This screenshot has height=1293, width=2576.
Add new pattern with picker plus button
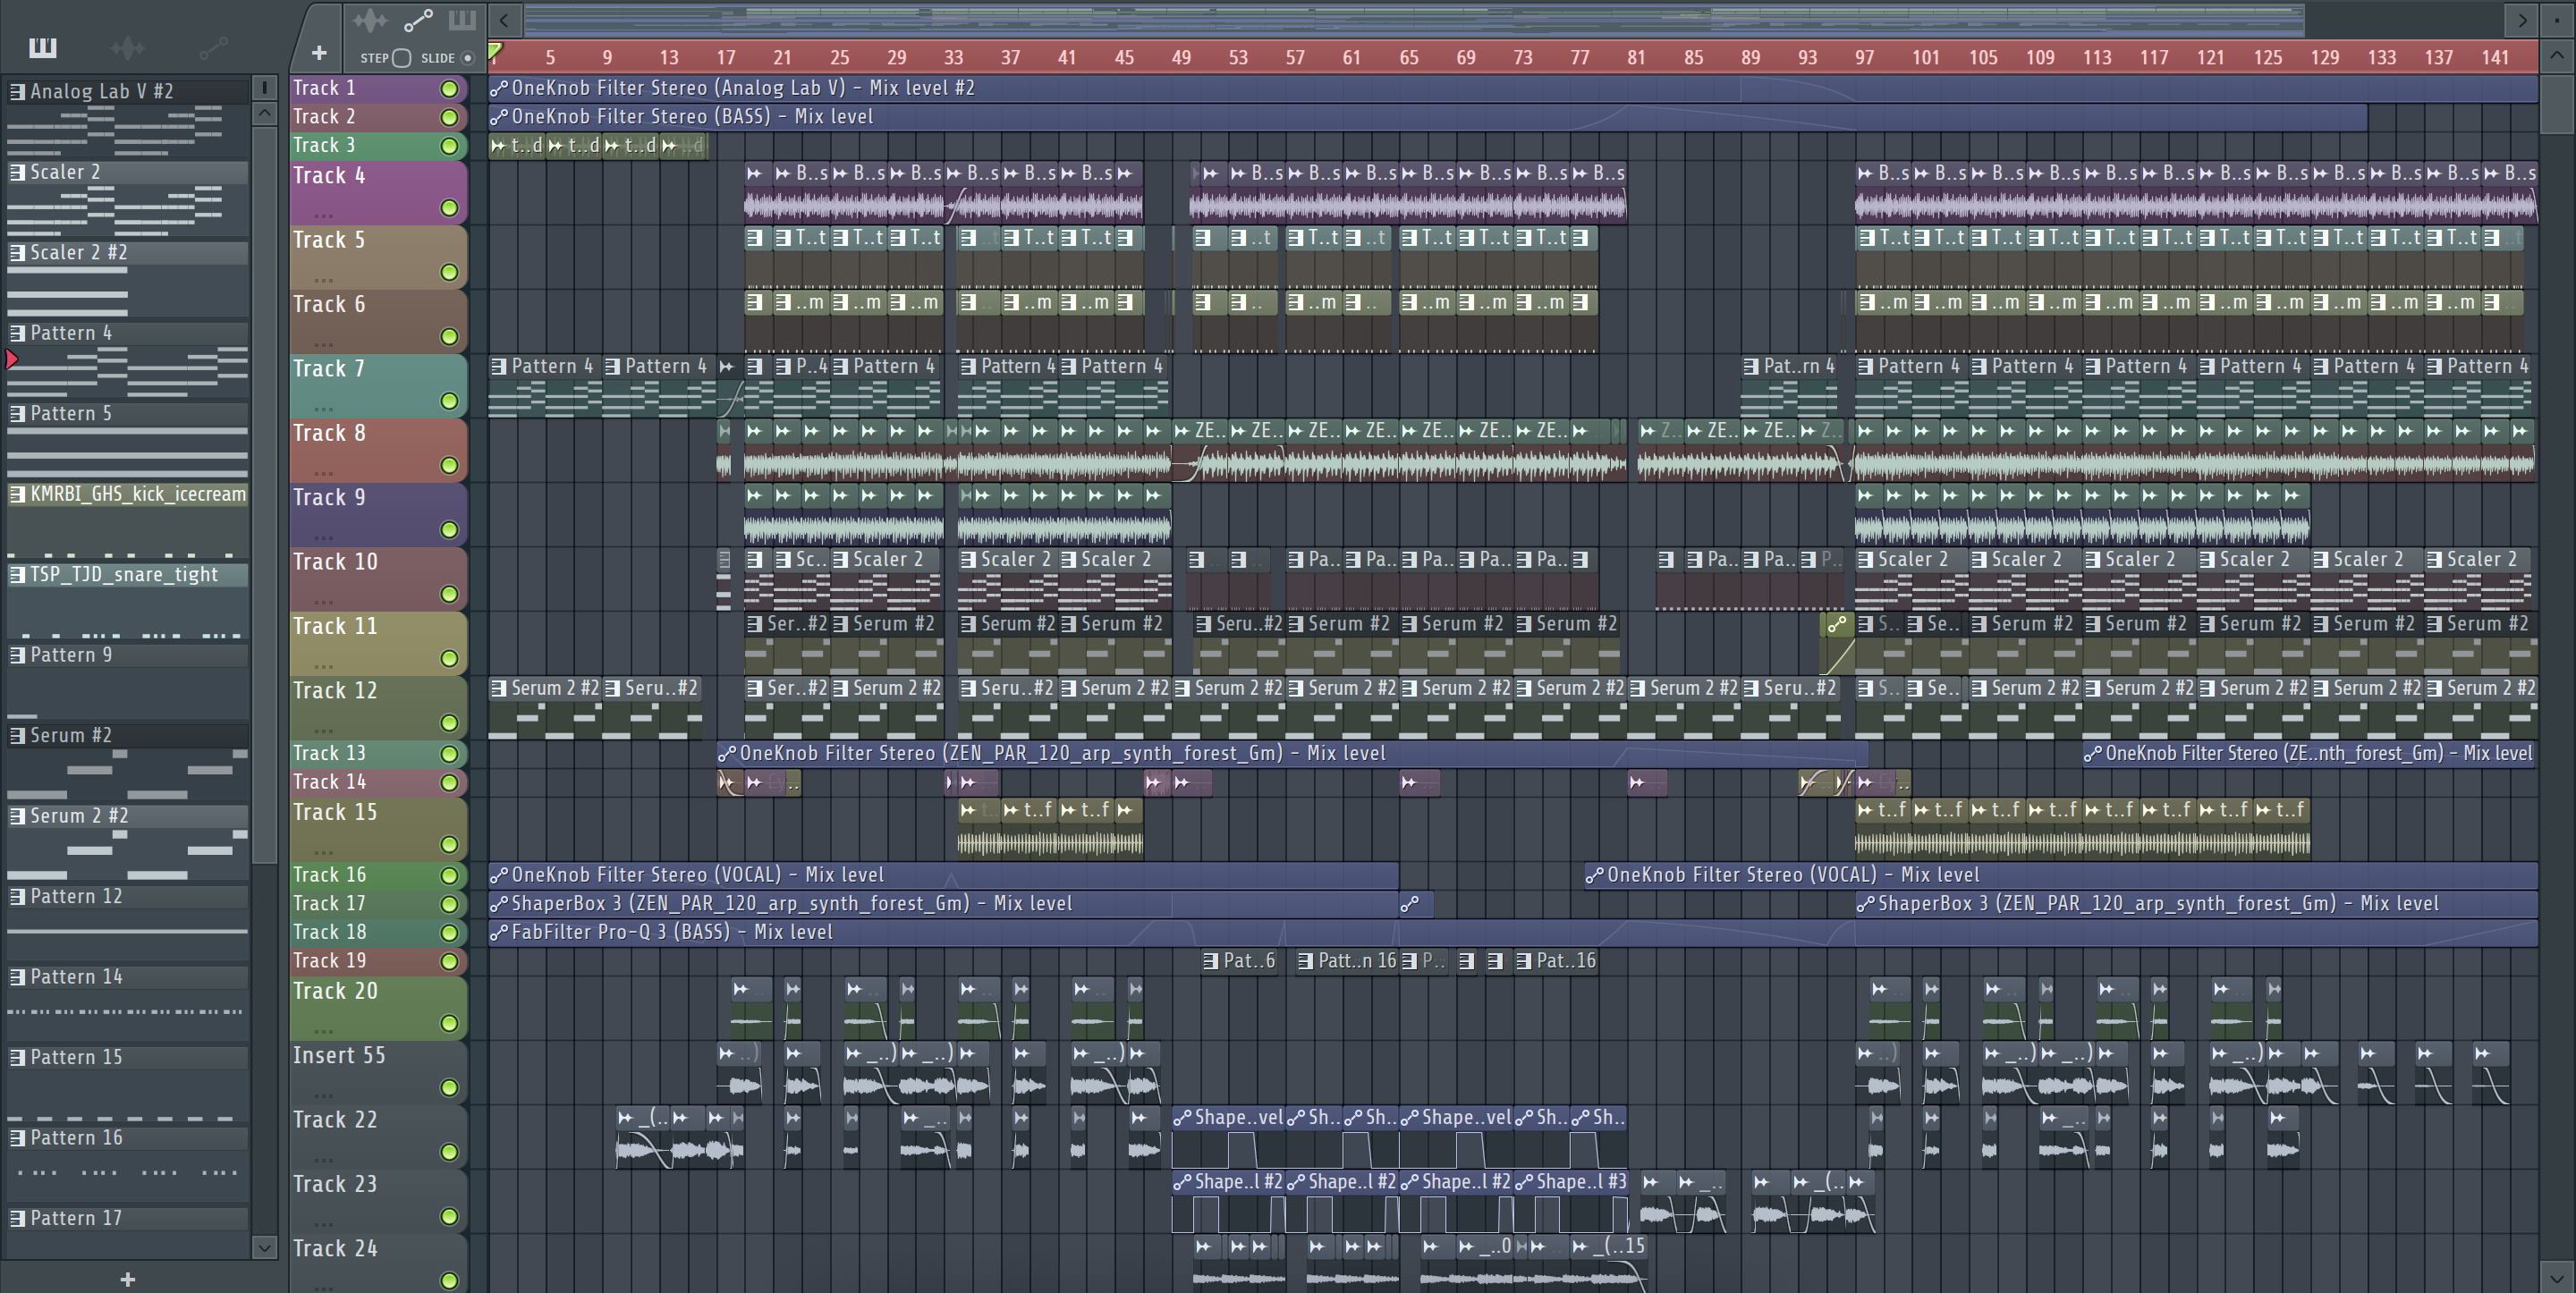pos(127,1279)
